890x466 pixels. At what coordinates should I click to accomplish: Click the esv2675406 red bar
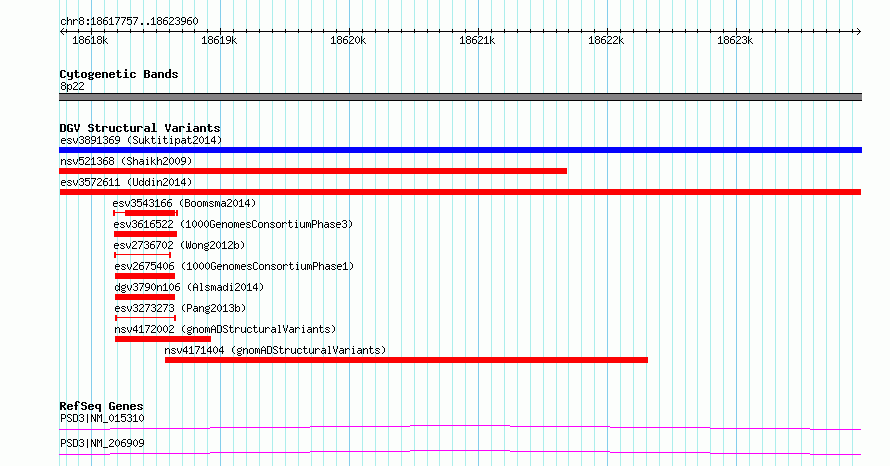145,276
